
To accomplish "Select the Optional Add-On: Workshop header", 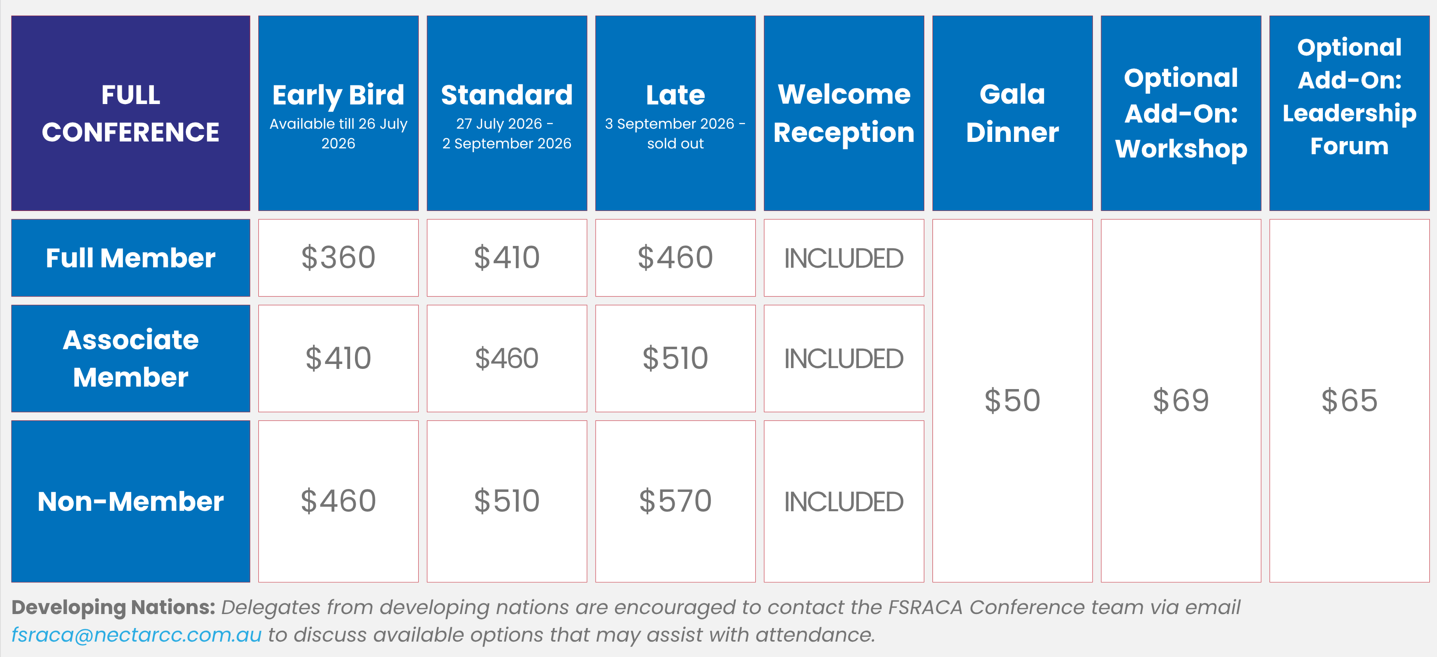I will (1181, 113).
